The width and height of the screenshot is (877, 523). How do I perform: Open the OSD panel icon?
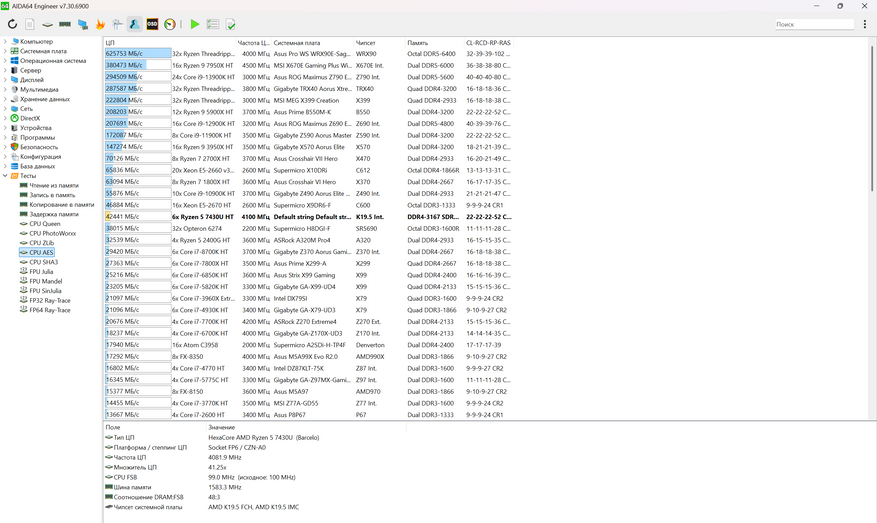pos(152,24)
